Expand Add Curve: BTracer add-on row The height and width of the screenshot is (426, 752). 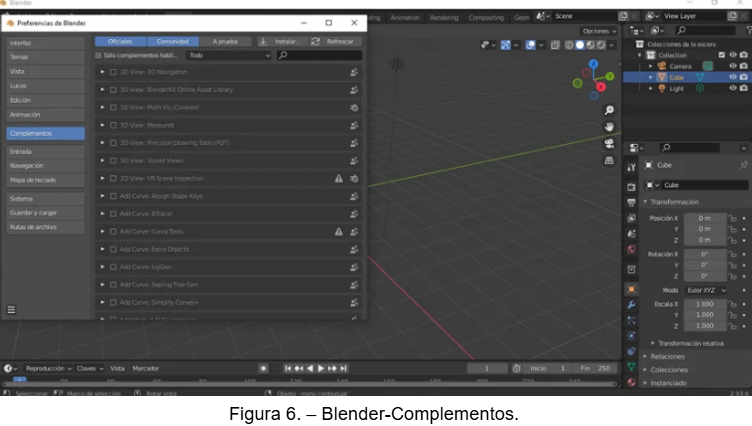pyautogui.click(x=102, y=213)
